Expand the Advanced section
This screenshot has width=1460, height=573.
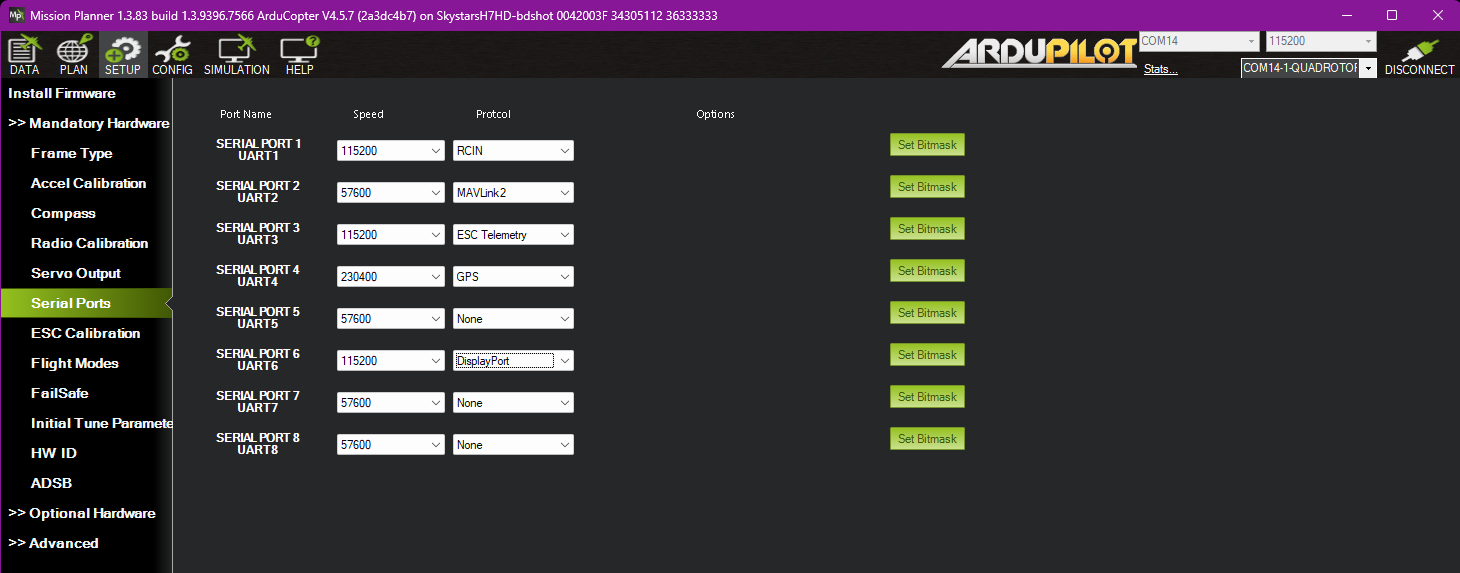pos(54,543)
